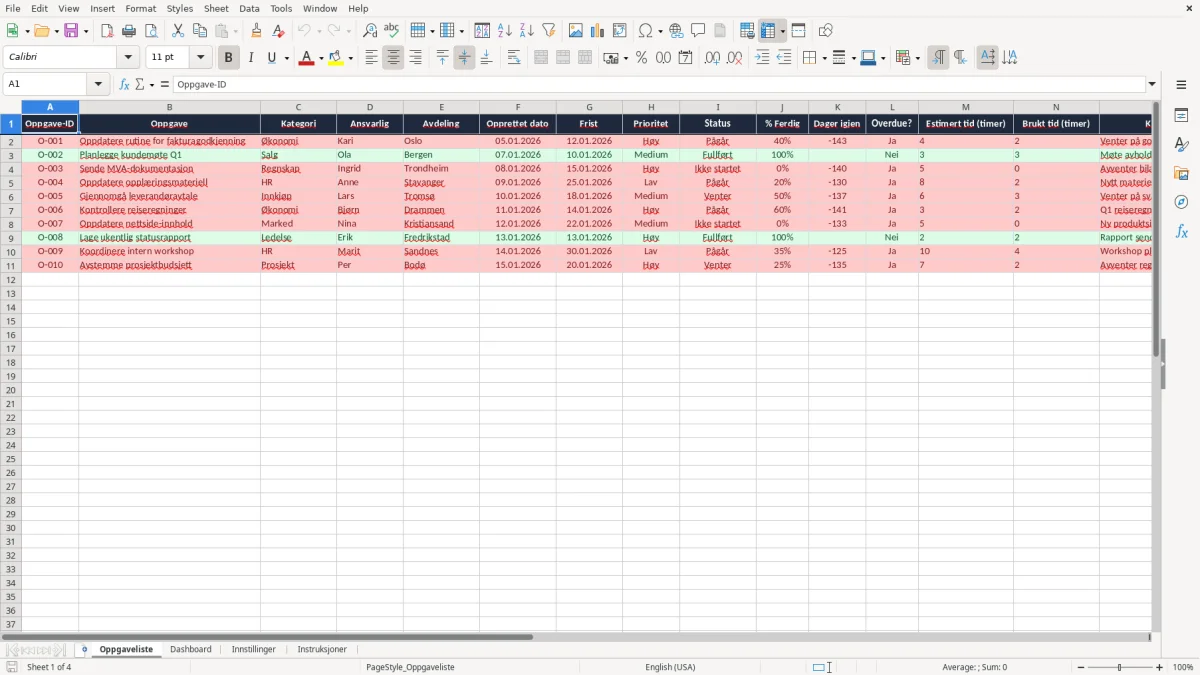The image size is (1200, 675).
Task: Click the Sort Descending icon
Action: [527, 31]
